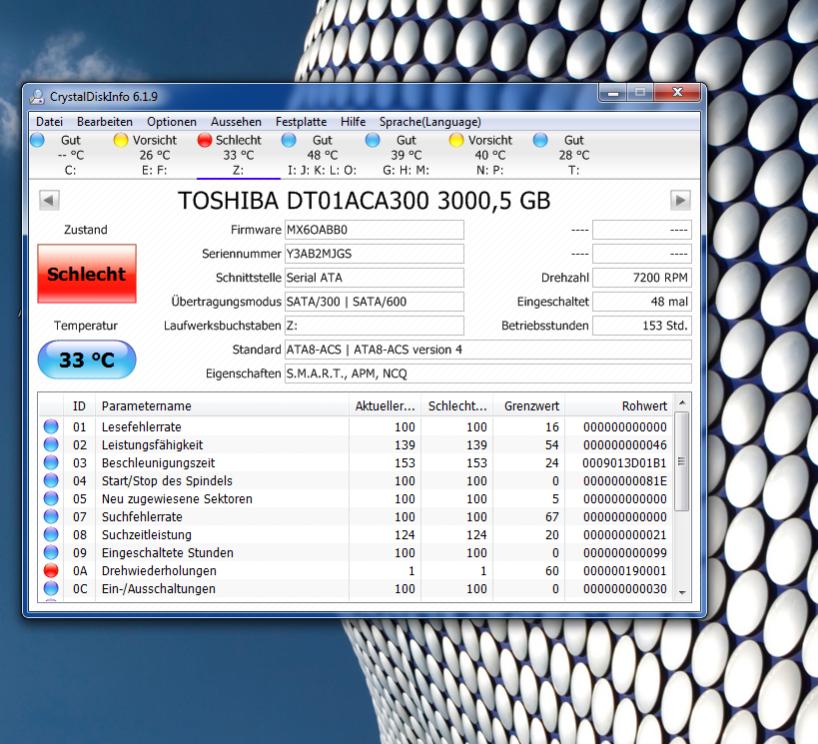The width and height of the screenshot is (818, 744).
Task: Go to previous disk with left arrow
Action: tap(50, 200)
